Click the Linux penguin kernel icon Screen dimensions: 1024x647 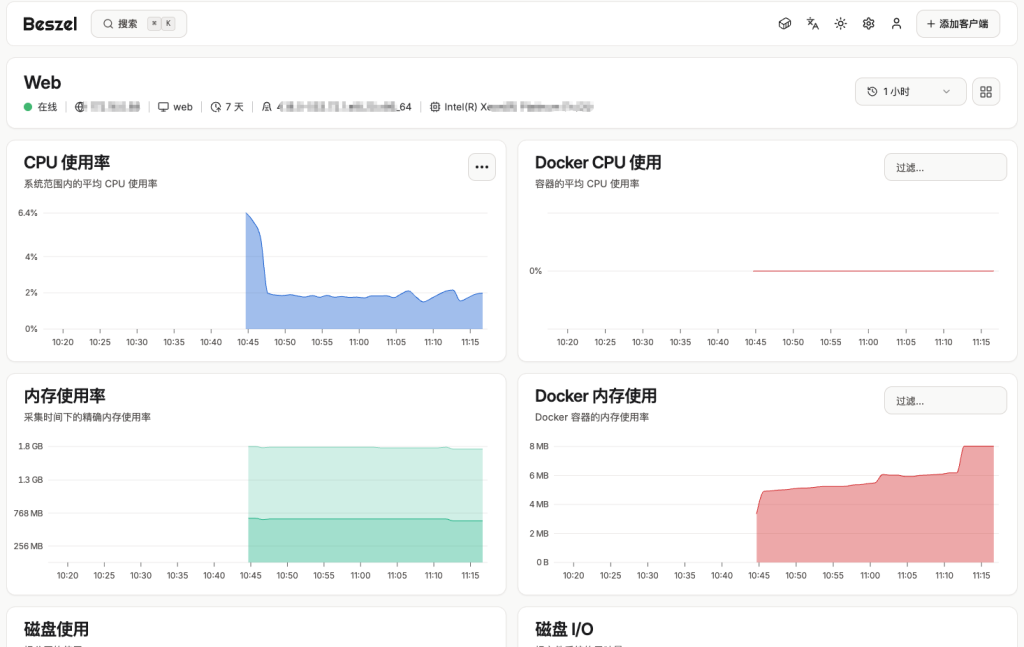pyautogui.click(x=267, y=107)
